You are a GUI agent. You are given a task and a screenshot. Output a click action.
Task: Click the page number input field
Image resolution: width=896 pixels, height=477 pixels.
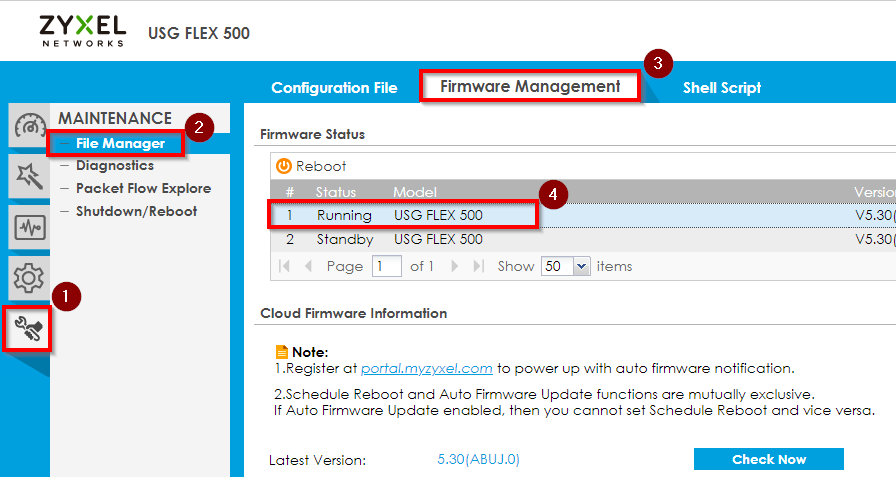coord(386,267)
